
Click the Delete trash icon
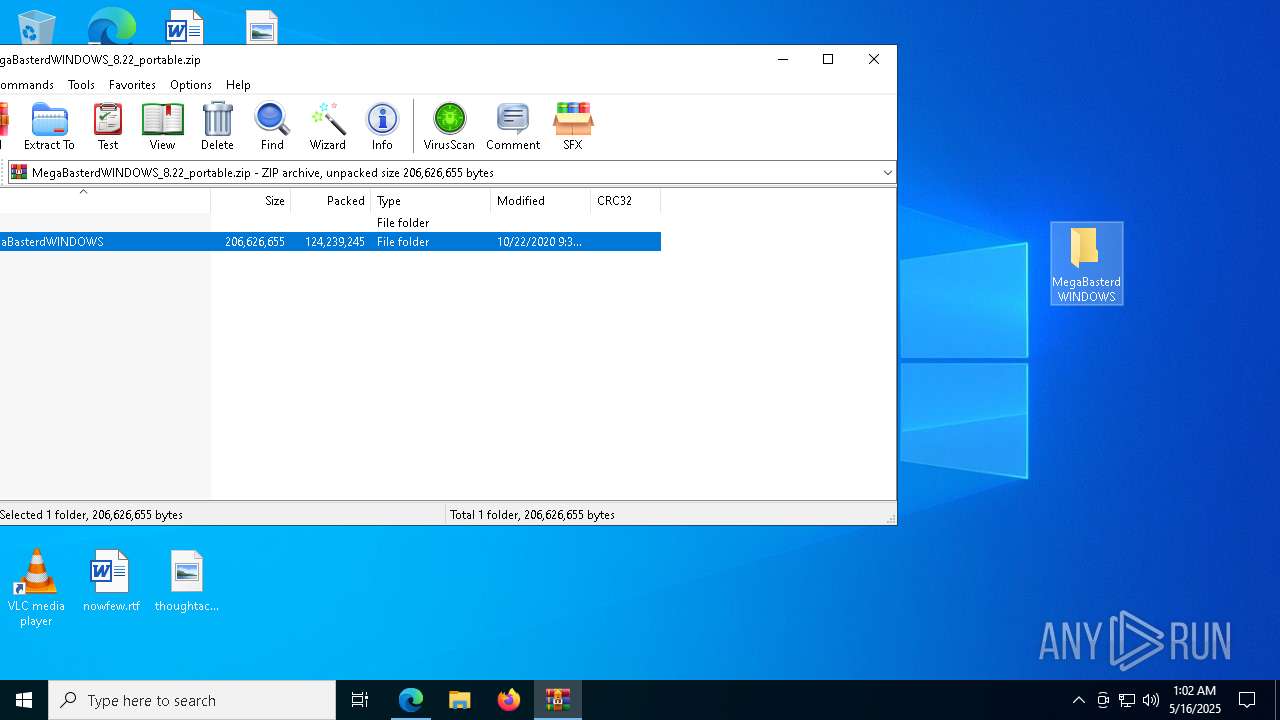[217, 126]
